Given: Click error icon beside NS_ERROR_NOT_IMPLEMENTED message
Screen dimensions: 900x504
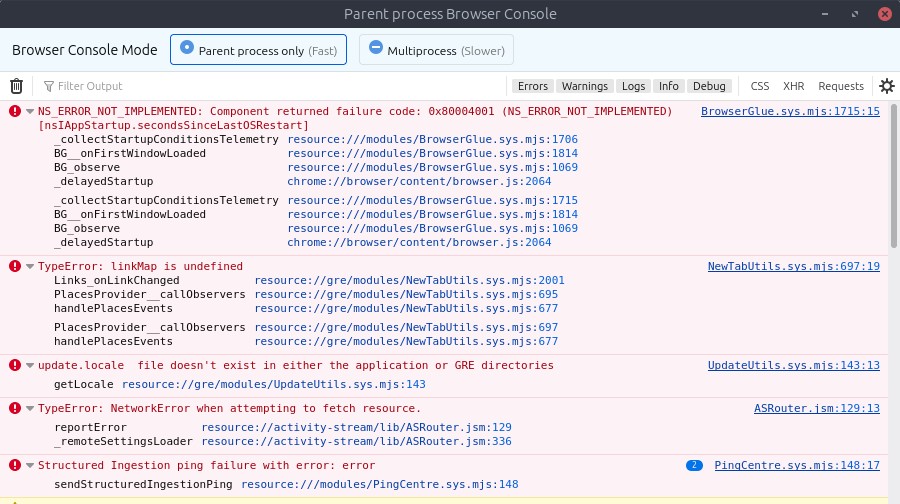Looking at the screenshot, I should (15, 111).
